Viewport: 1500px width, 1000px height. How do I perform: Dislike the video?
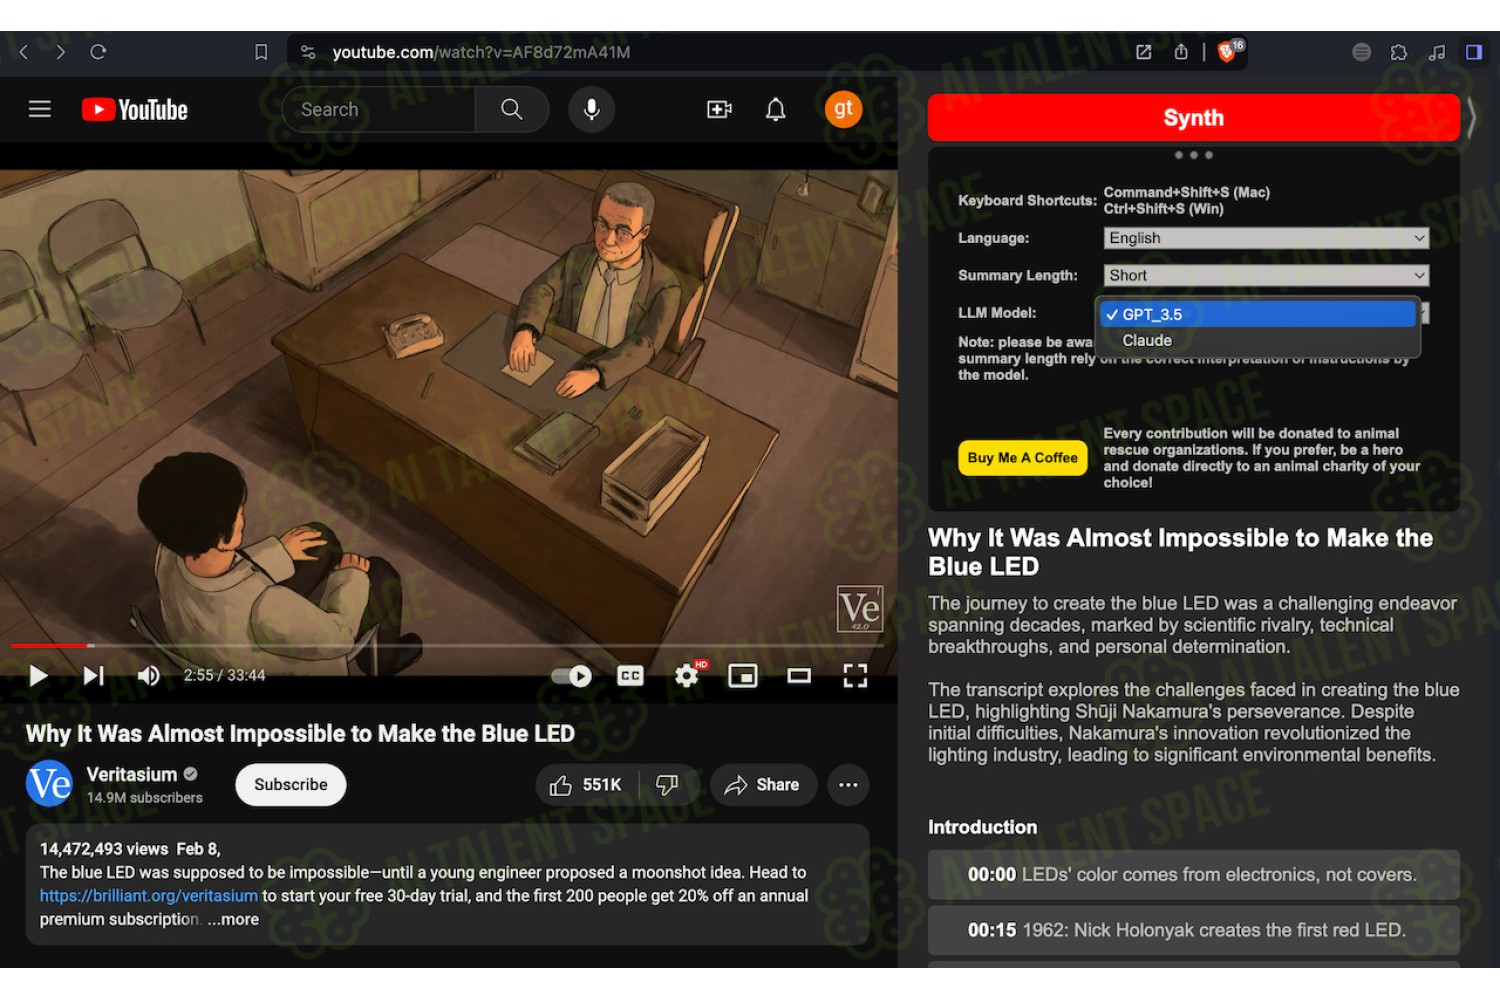[667, 785]
